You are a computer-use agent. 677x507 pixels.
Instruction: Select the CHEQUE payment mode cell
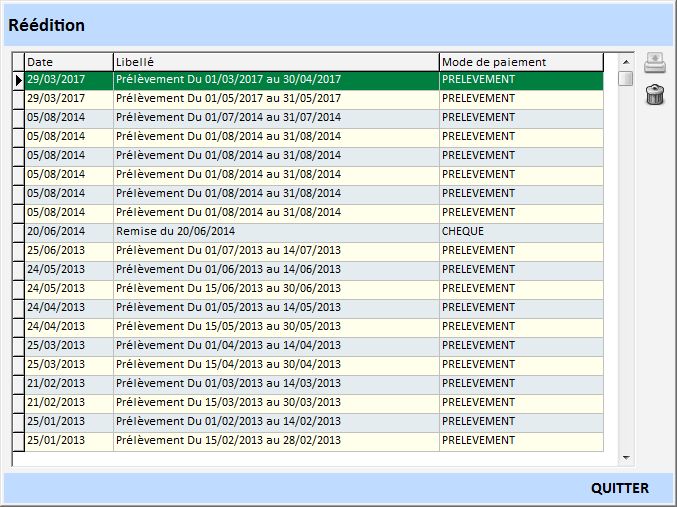tap(520, 231)
